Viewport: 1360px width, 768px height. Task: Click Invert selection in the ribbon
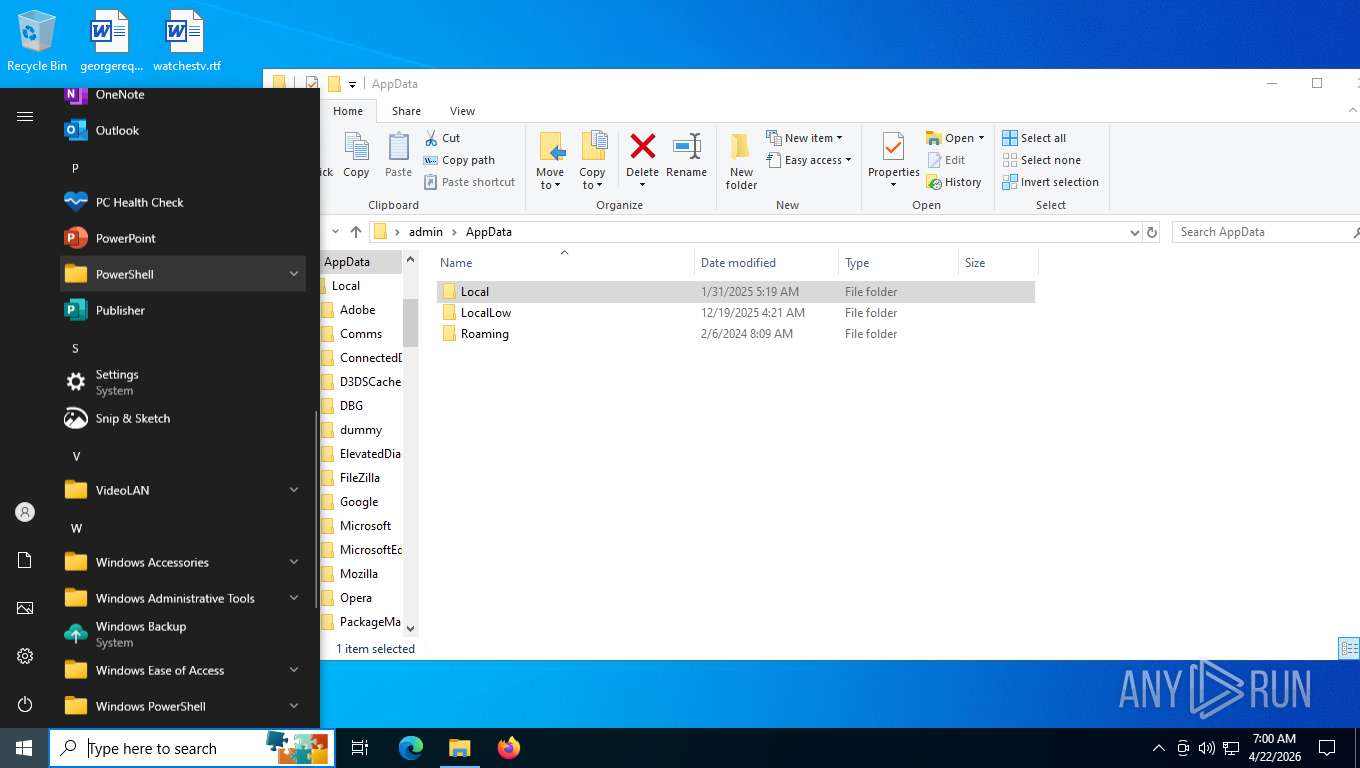point(1050,182)
